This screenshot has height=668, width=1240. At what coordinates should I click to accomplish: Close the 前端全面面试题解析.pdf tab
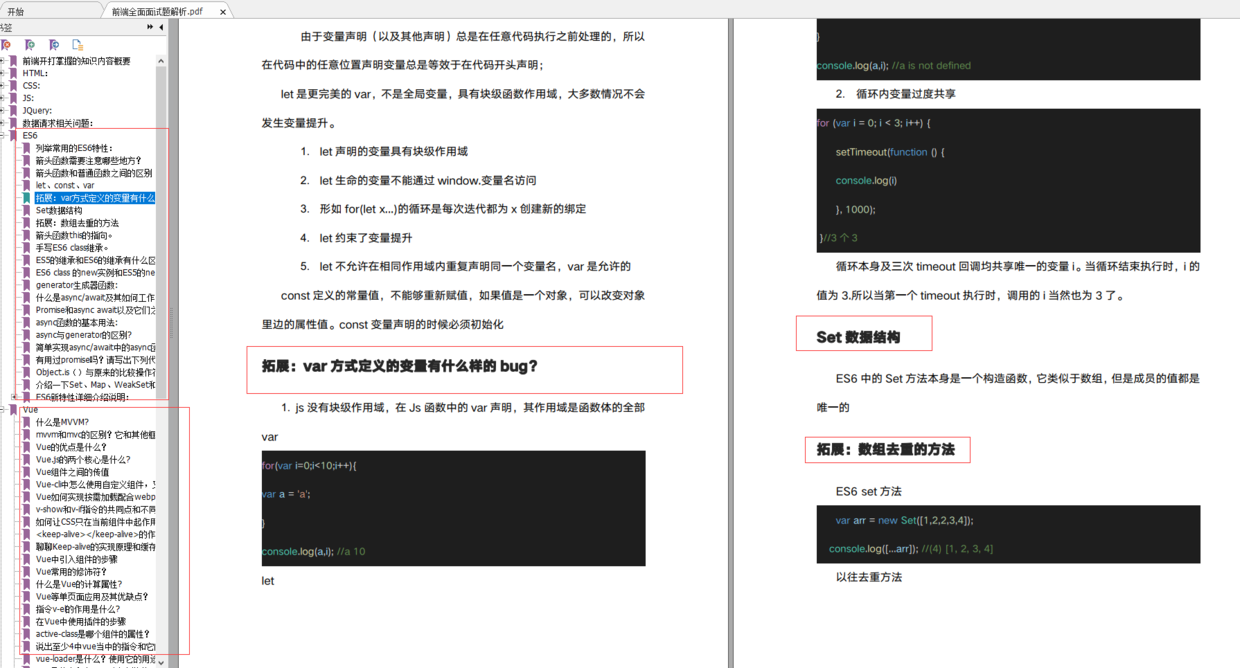pos(223,12)
